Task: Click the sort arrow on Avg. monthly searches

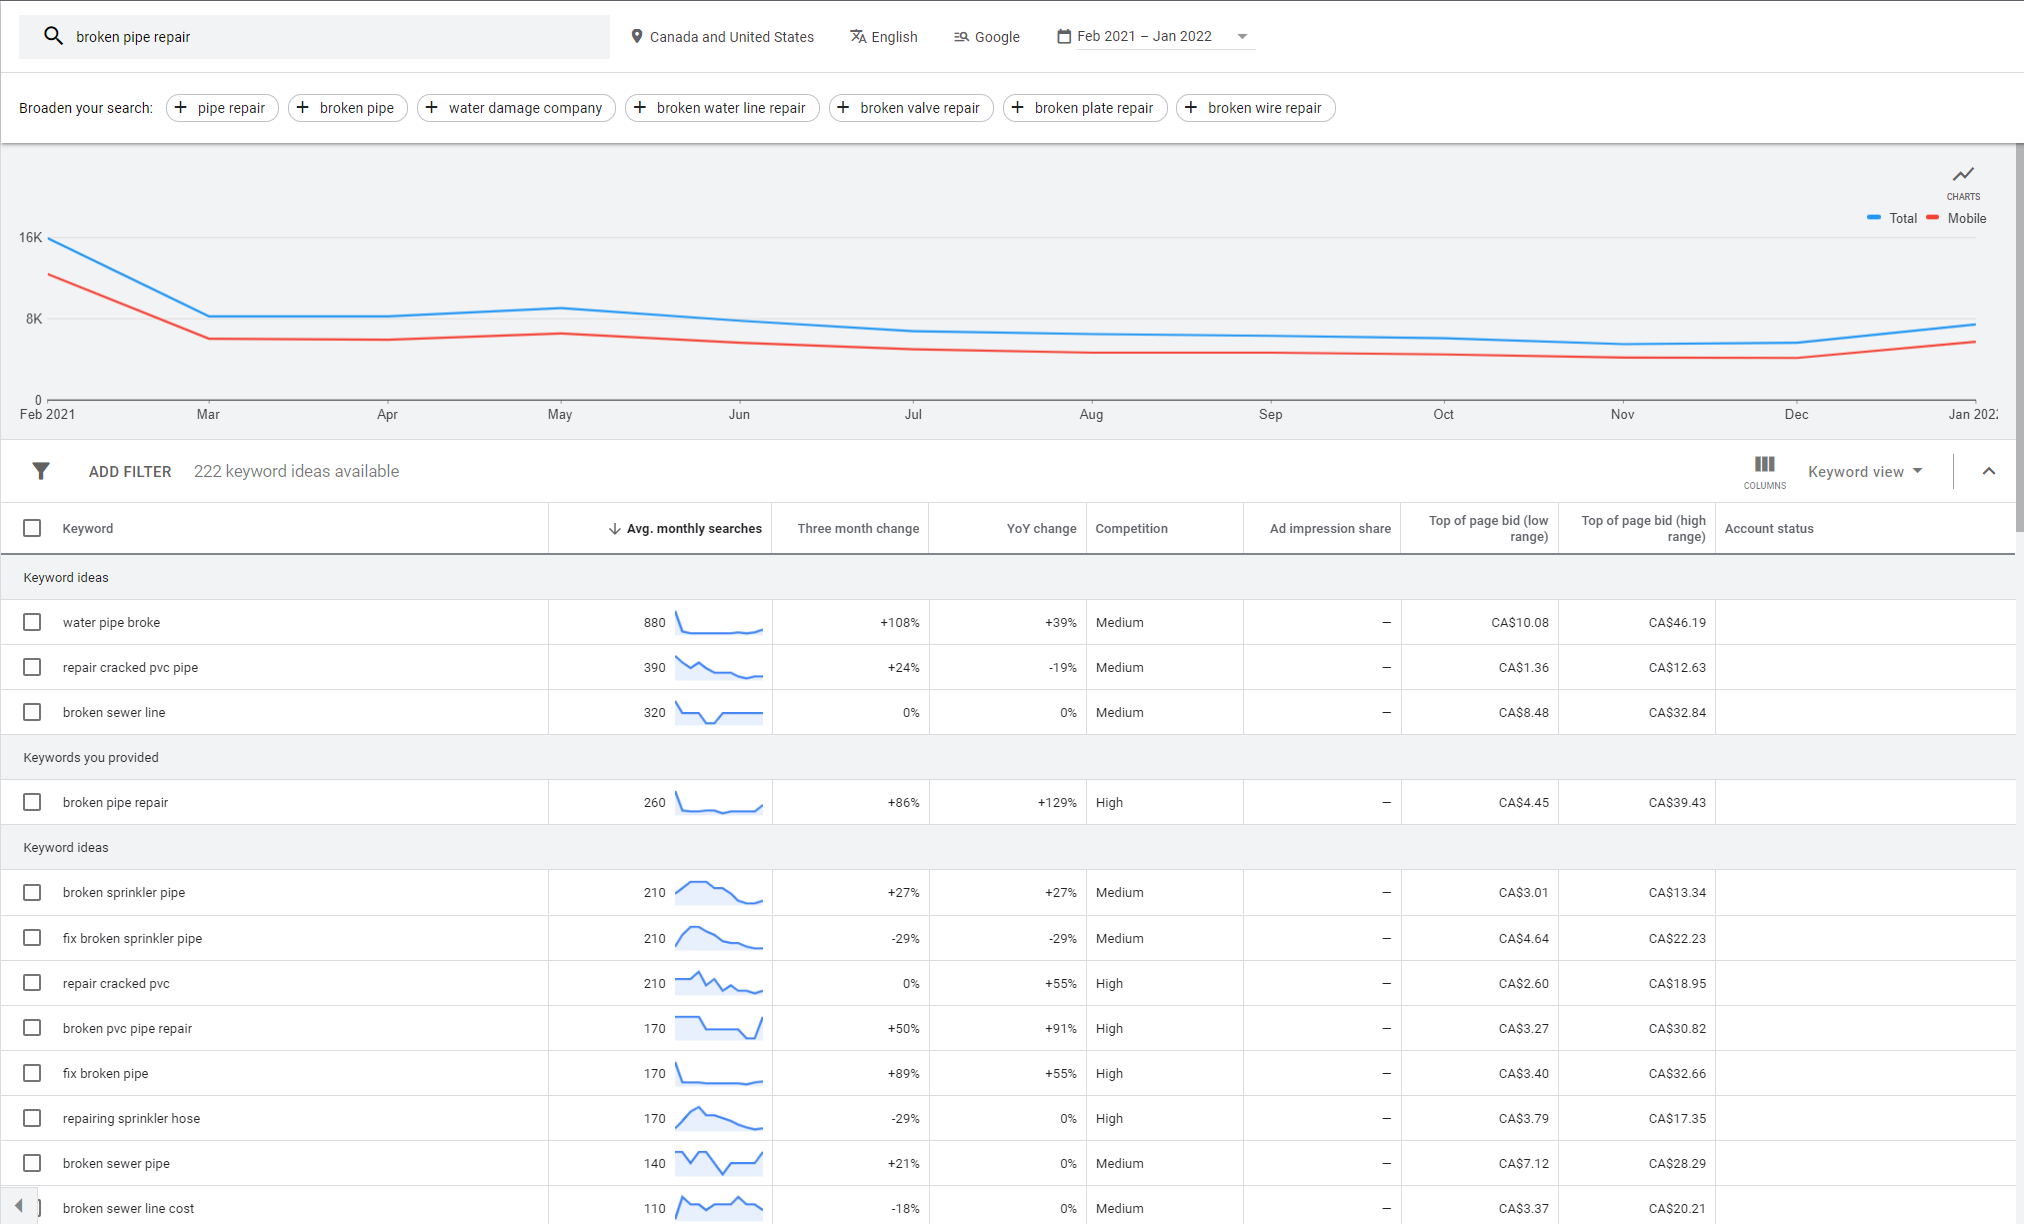Action: pyautogui.click(x=614, y=529)
